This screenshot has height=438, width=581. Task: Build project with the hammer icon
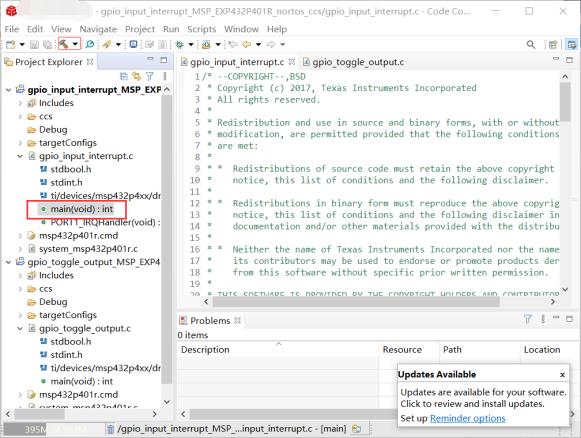point(64,44)
